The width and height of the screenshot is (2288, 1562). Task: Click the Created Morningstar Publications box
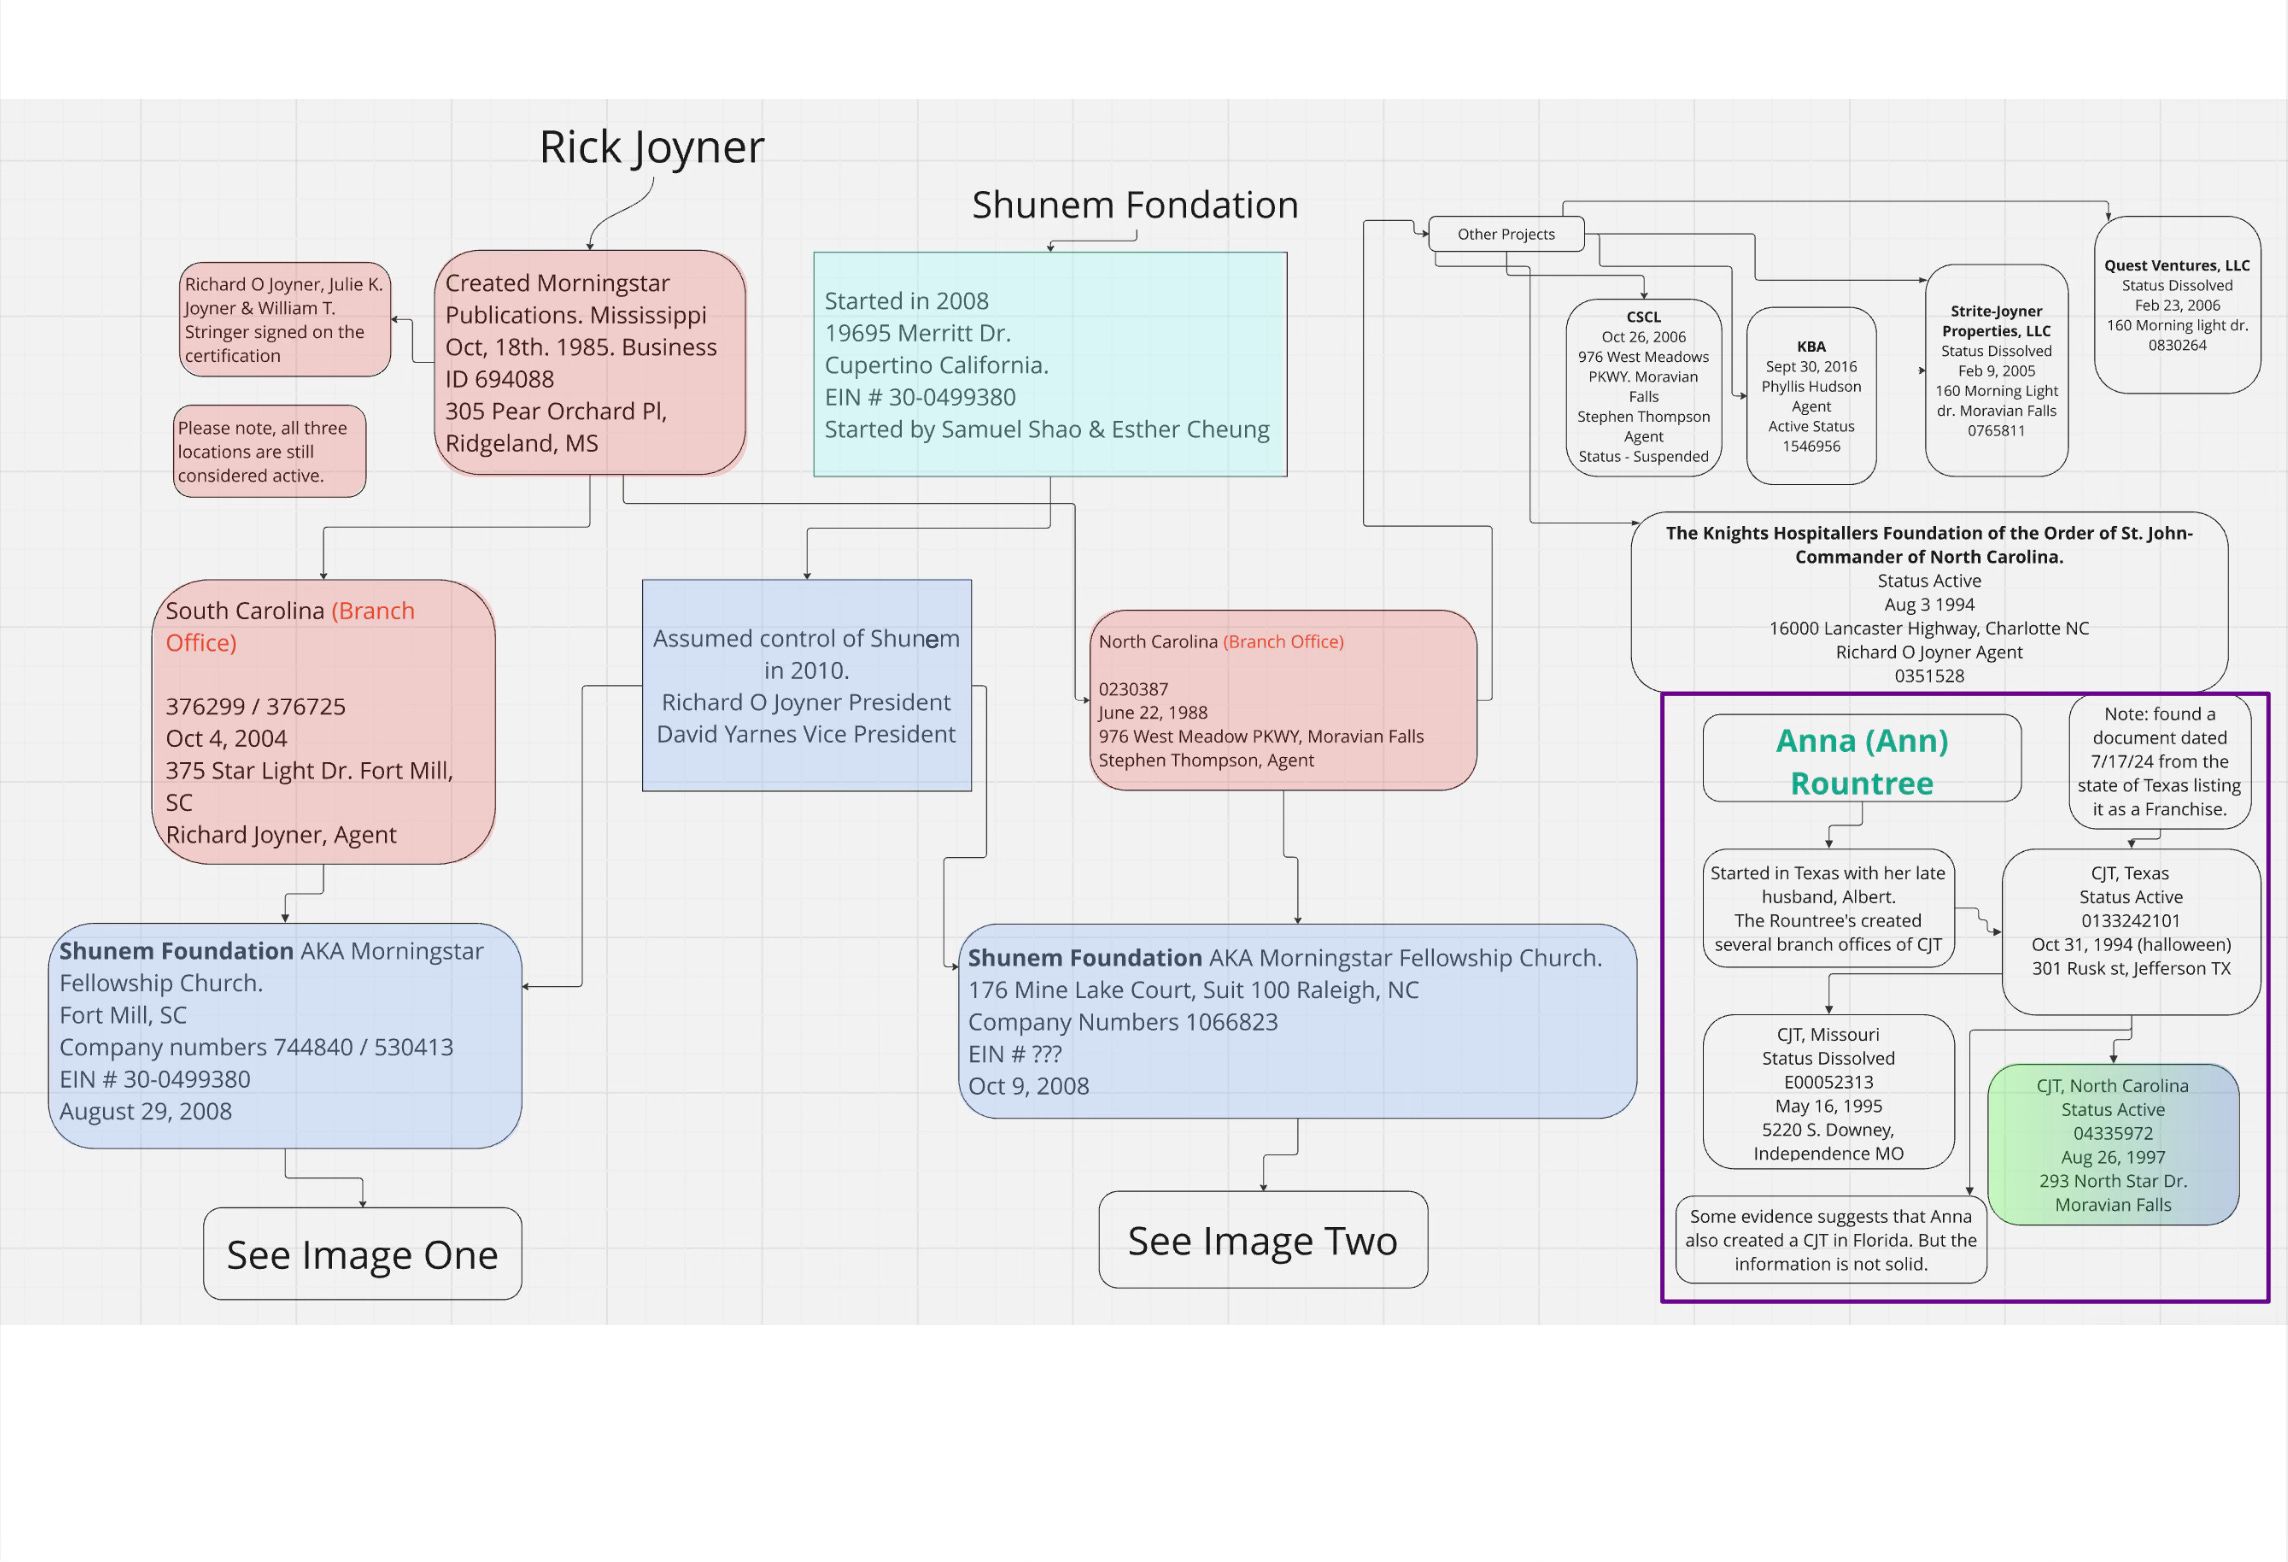pos(589,362)
